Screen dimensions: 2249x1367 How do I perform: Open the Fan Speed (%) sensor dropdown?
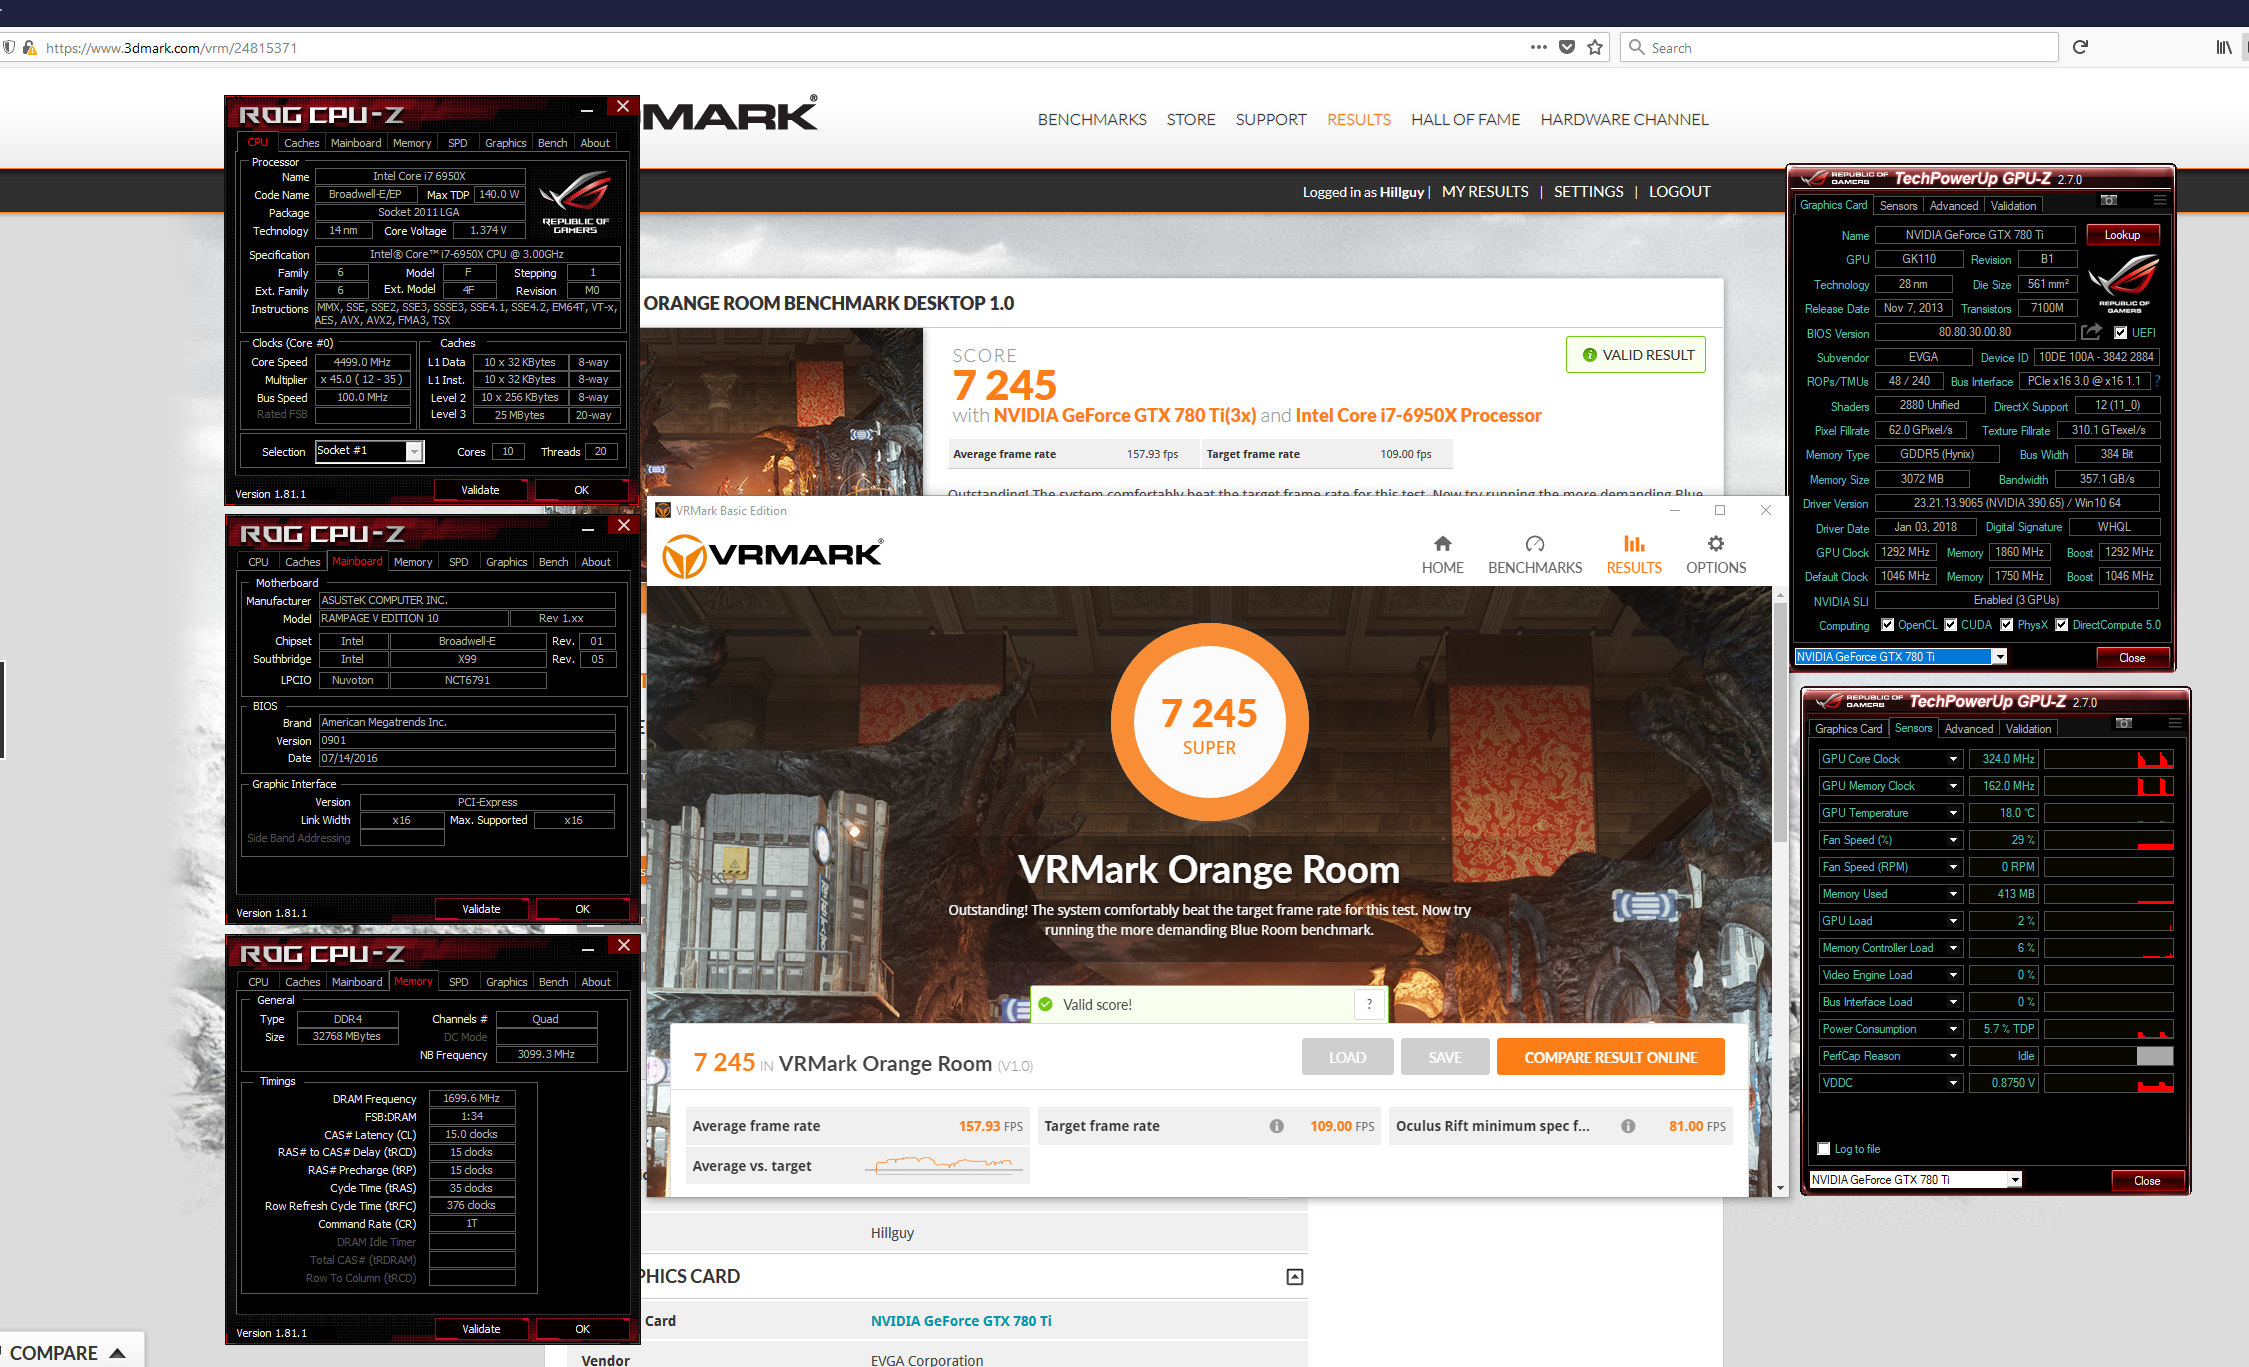(x=1953, y=840)
